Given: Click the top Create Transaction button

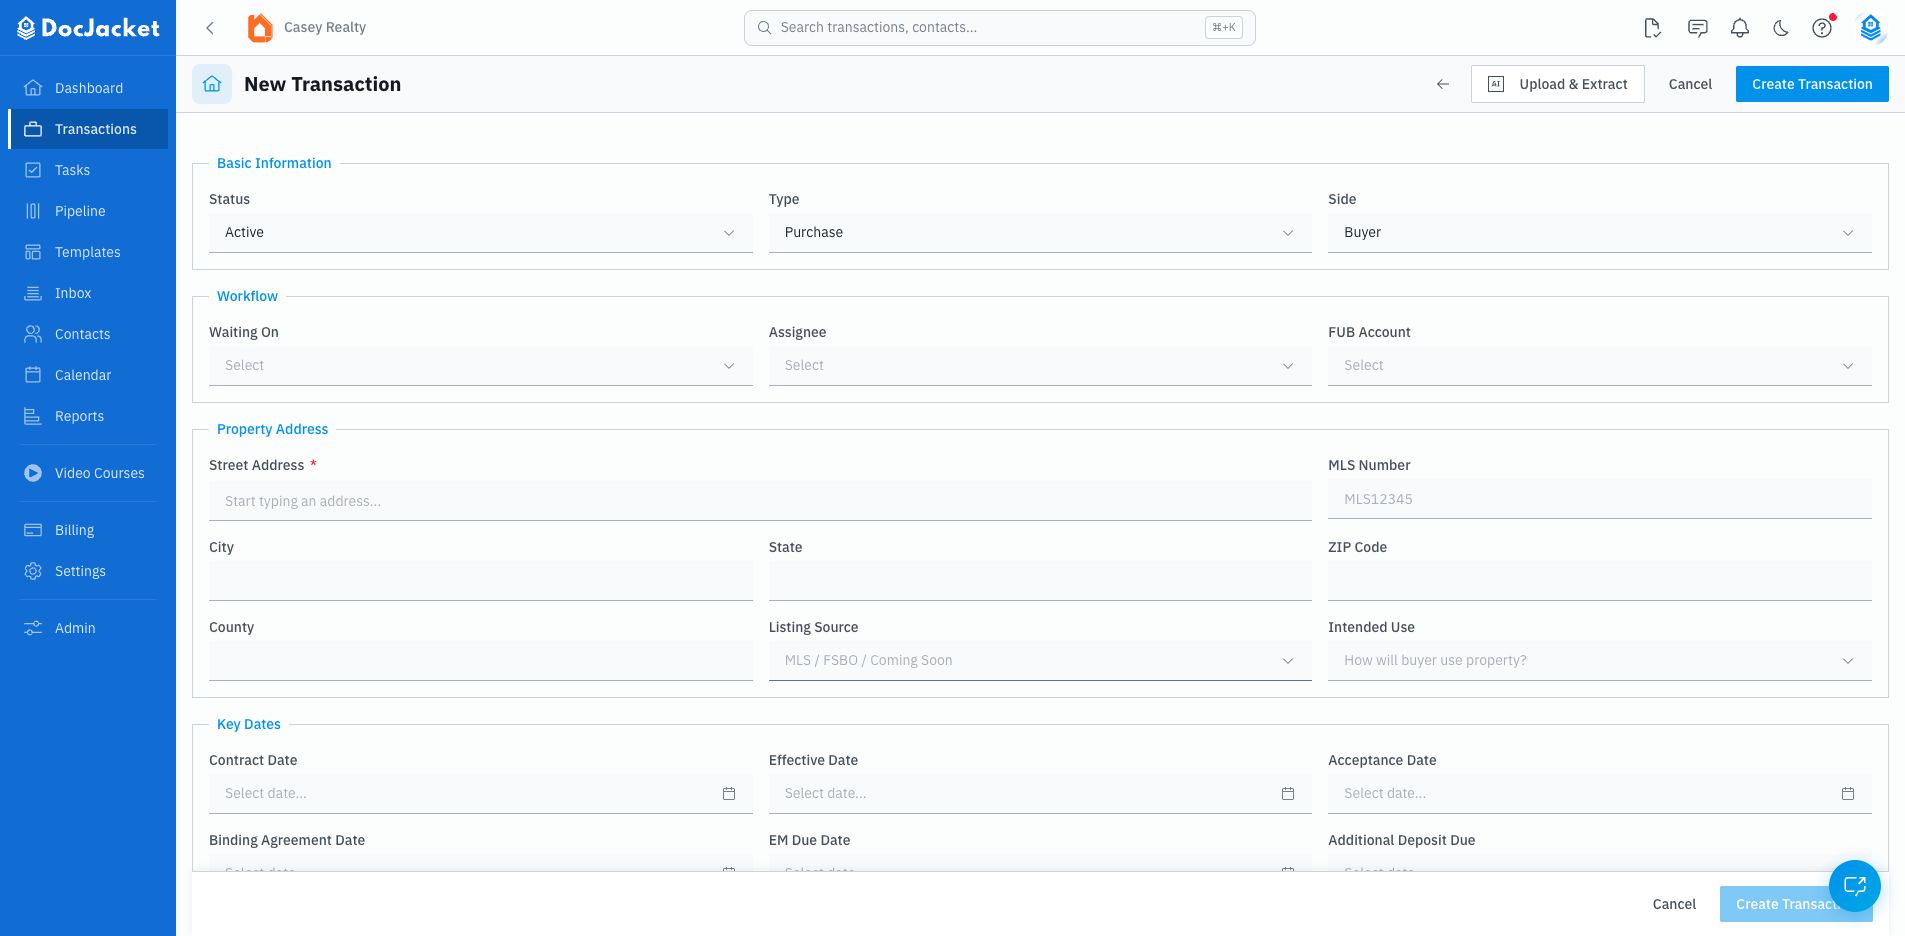Looking at the screenshot, I should [x=1812, y=84].
